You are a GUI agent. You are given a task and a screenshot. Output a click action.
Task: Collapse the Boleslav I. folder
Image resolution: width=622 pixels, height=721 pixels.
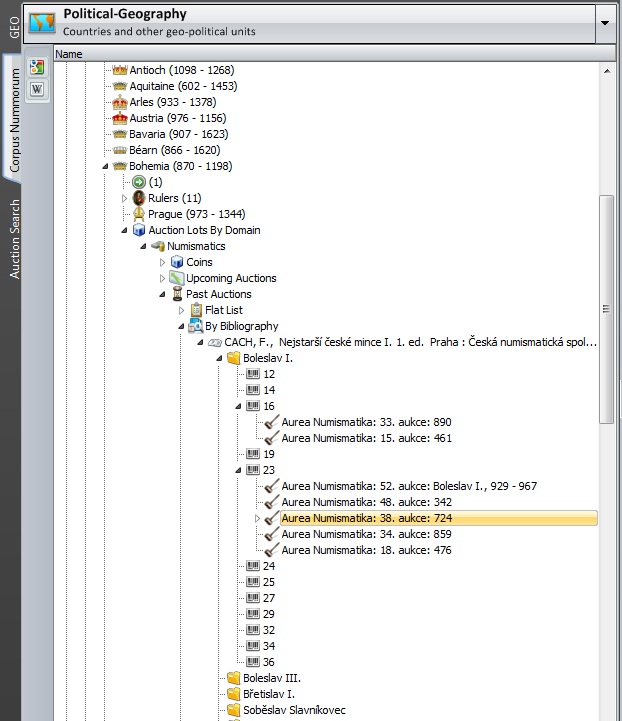pyautogui.click(x=219, y=358)
